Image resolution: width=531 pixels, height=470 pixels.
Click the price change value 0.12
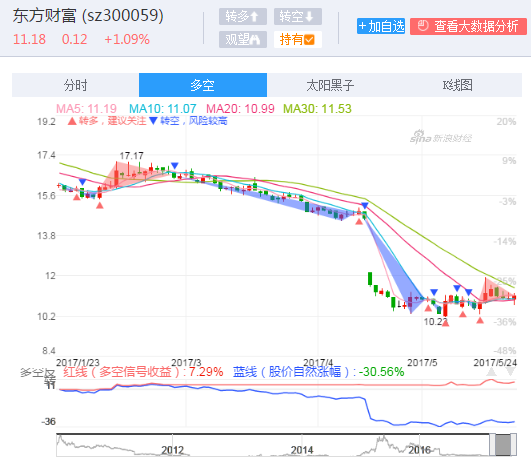pos(75,39)
